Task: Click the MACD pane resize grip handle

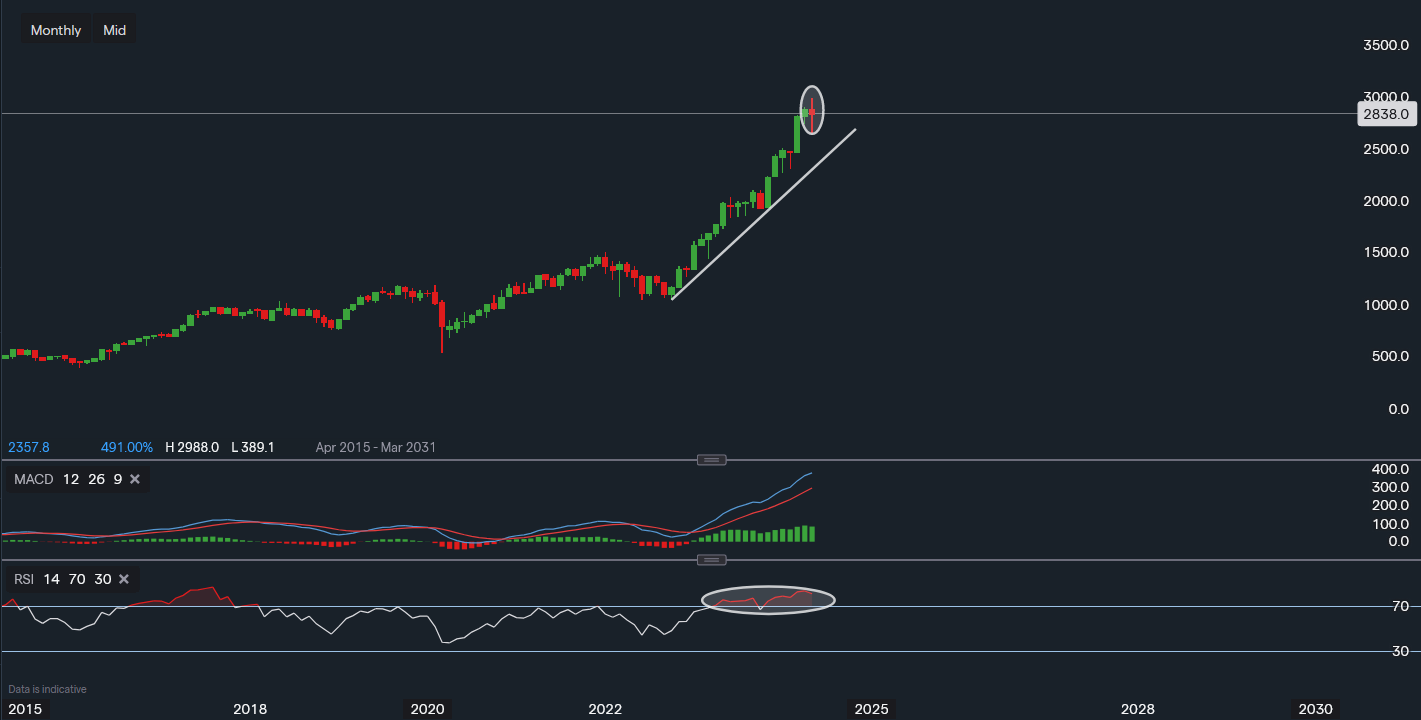Action: pos(712,460)
